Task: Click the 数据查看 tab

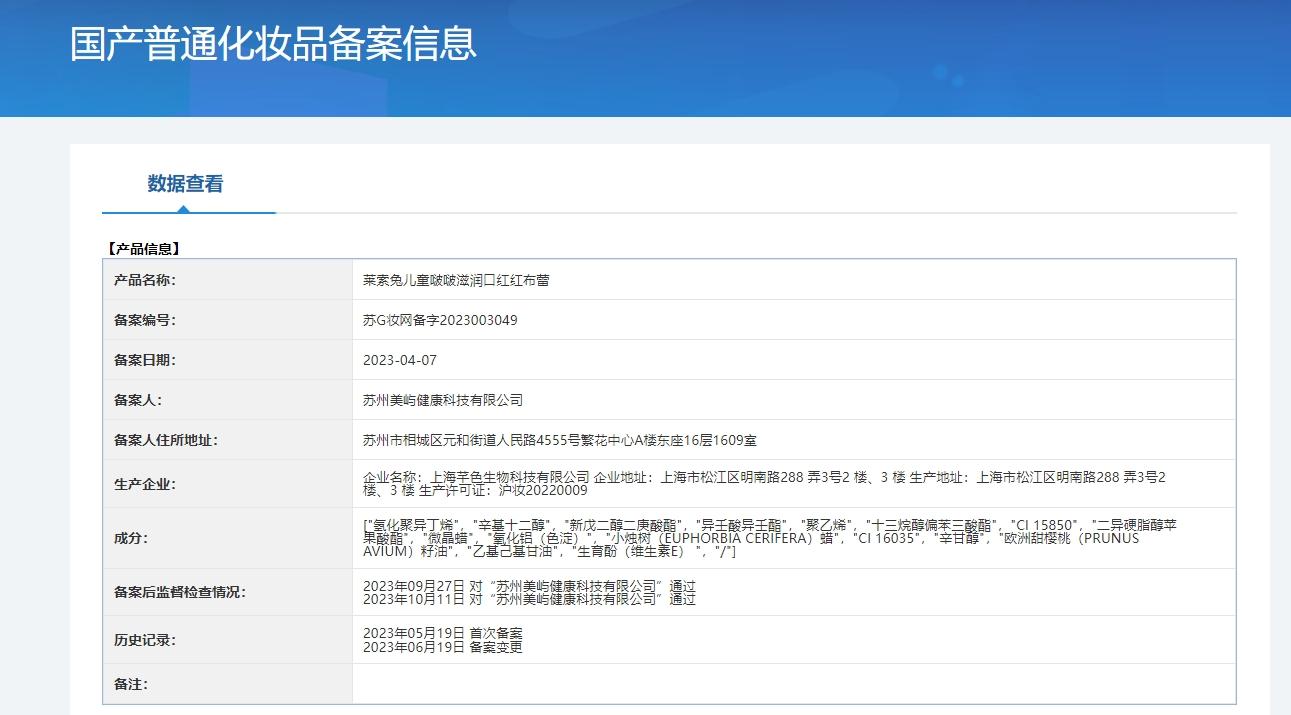Action: (185, 184)
